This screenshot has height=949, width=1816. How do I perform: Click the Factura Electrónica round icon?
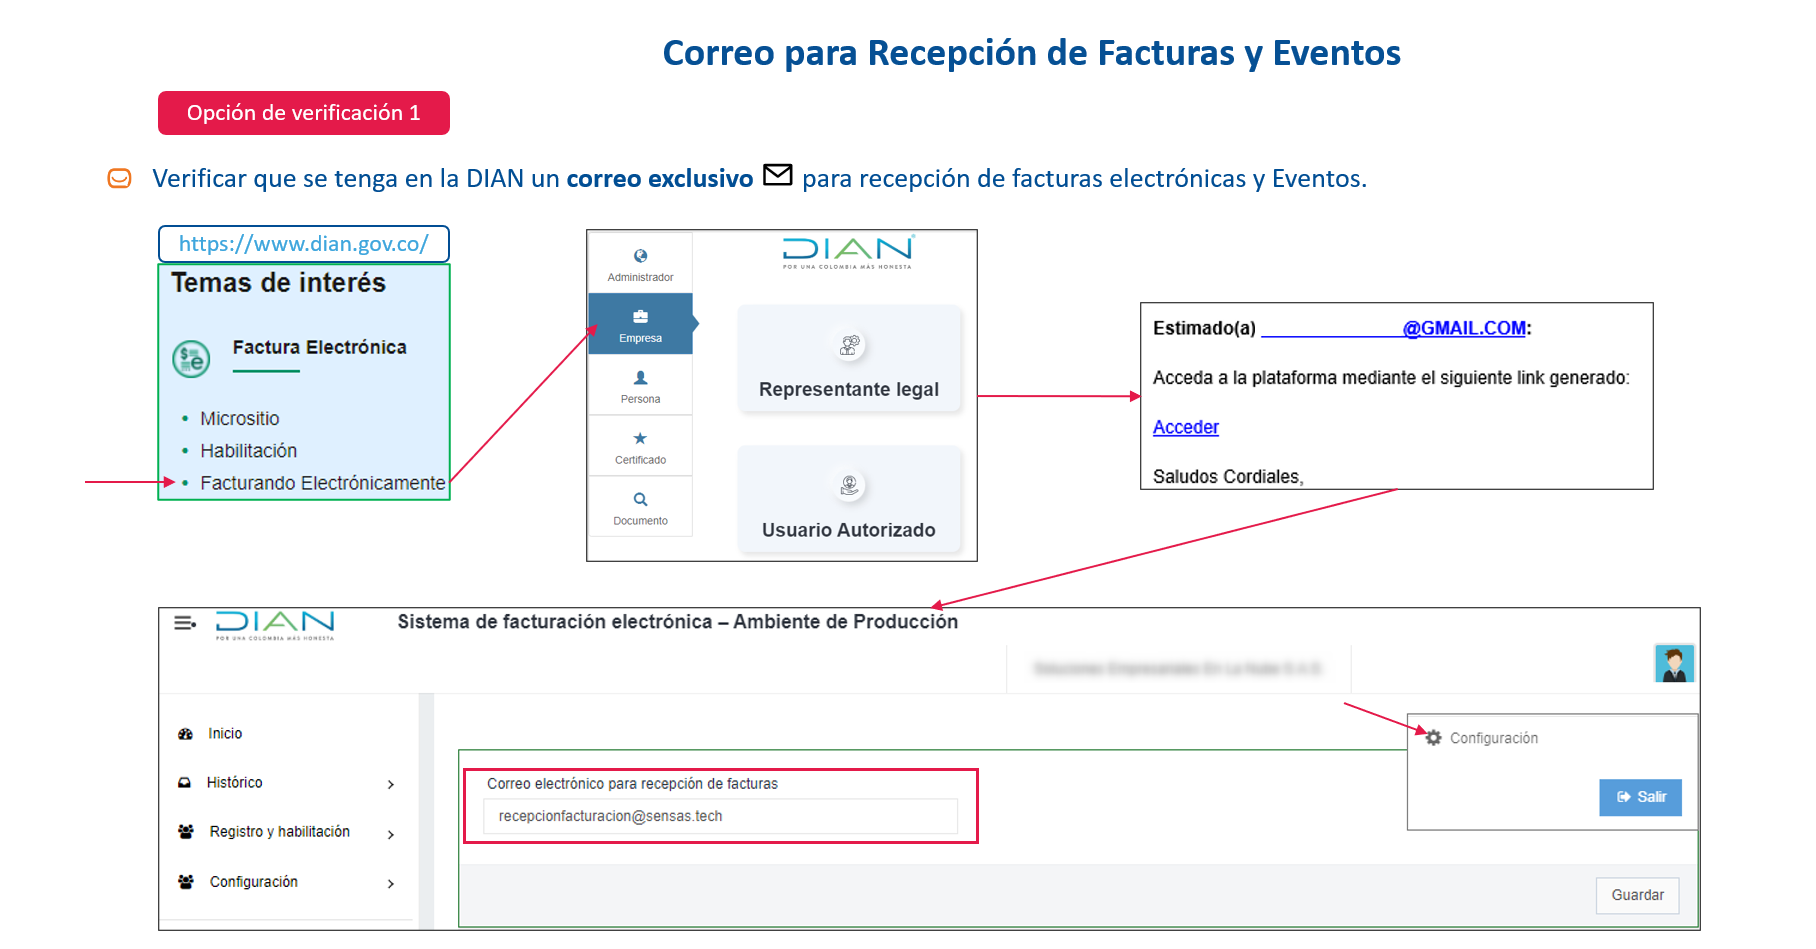(x=191, y=358)
